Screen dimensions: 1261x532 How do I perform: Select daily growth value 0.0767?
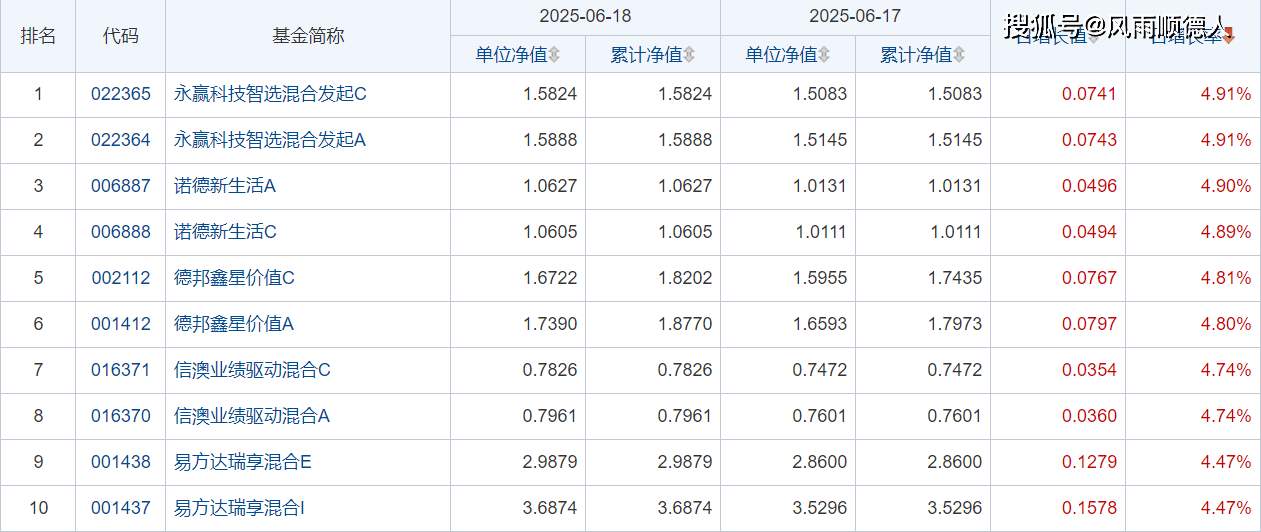(1089, 278)
